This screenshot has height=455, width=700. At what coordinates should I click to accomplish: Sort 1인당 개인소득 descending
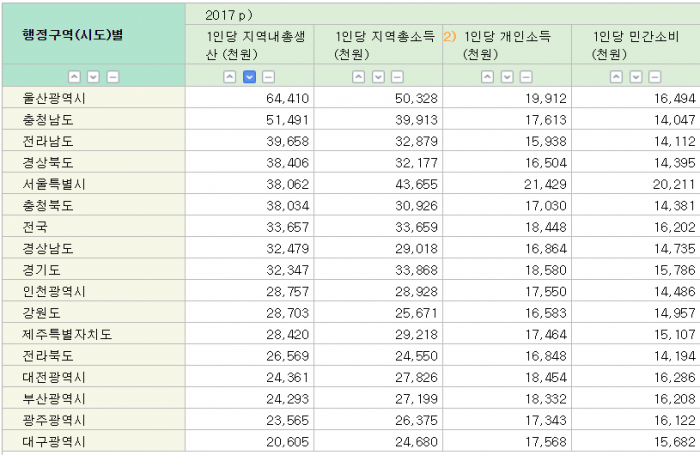tap(507, 77)
